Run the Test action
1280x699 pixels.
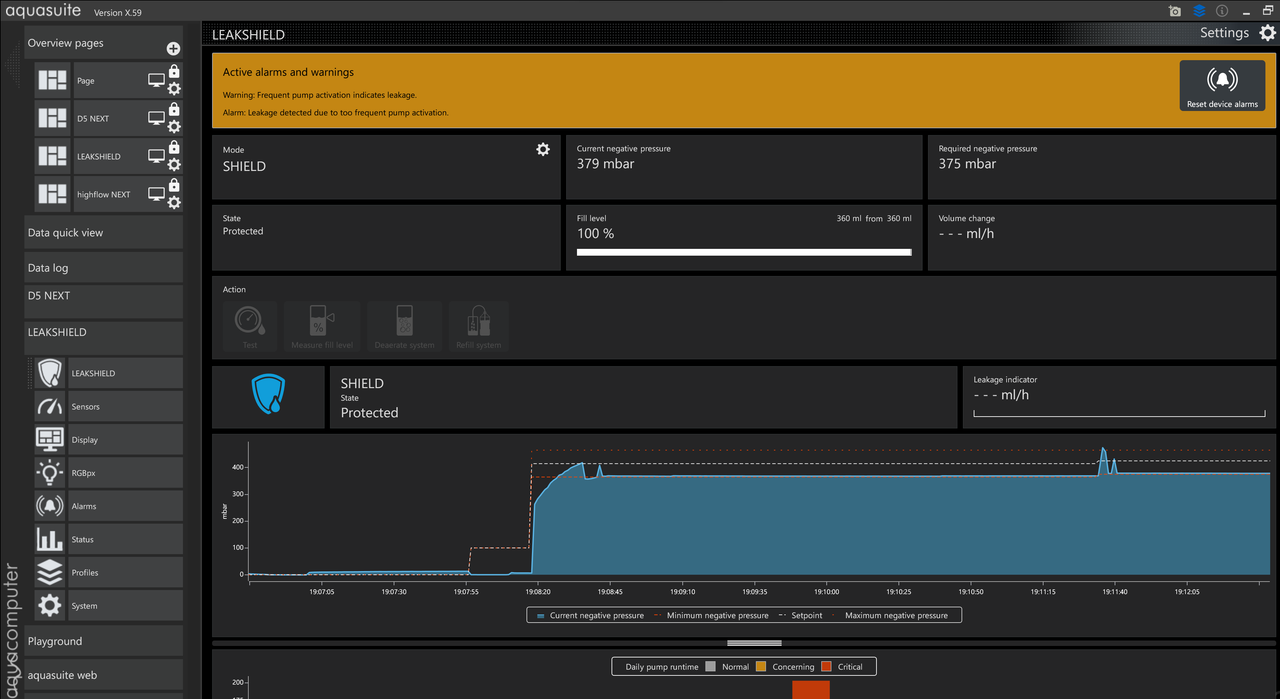pyautogui.click(x=250, y=326)
